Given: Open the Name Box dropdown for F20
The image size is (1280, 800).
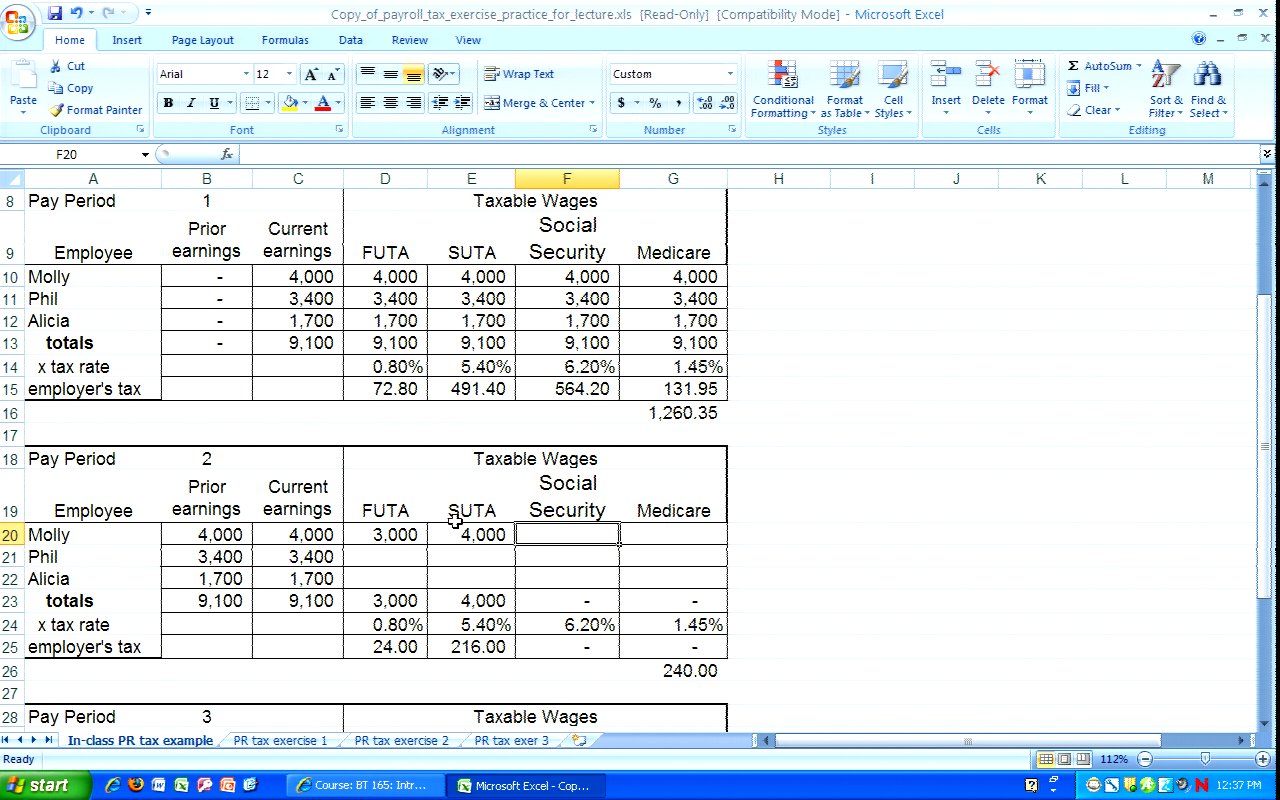Looking at the screenshot, I should (145, 154).
